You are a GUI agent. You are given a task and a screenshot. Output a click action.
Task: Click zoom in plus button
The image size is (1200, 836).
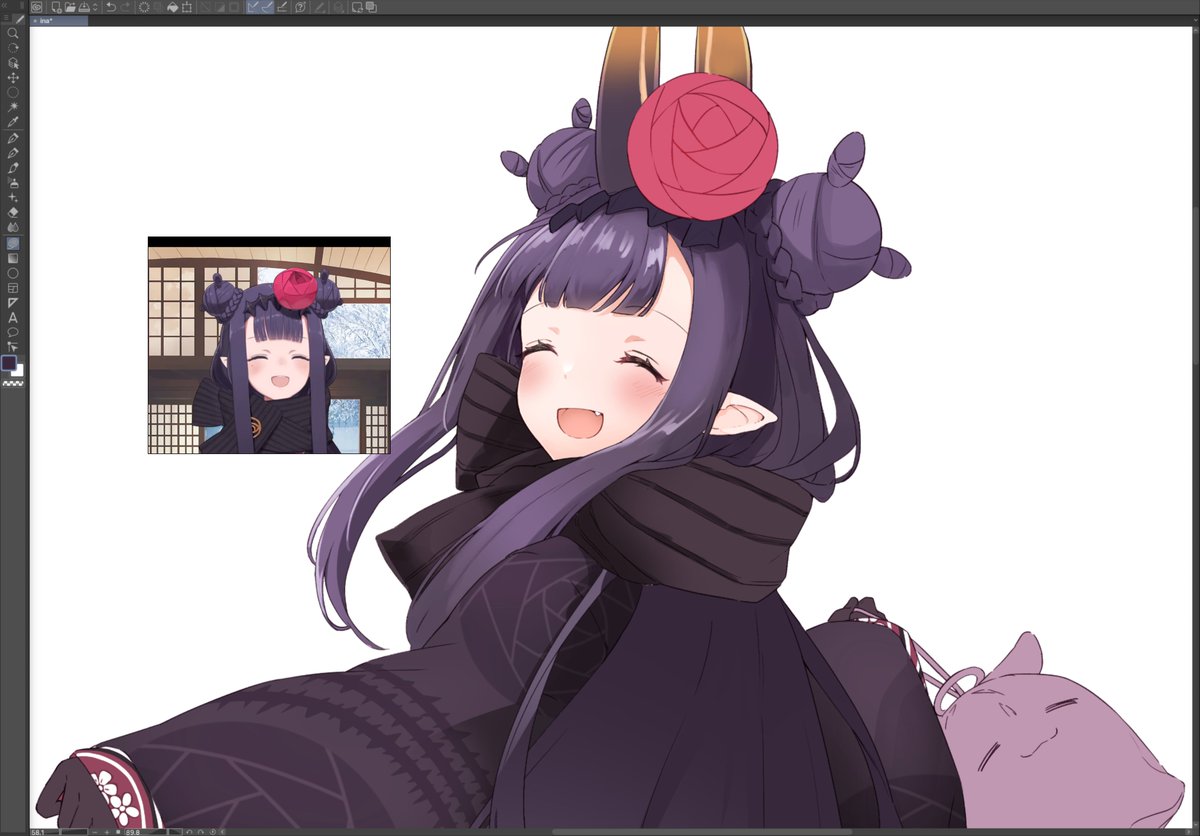107,832
